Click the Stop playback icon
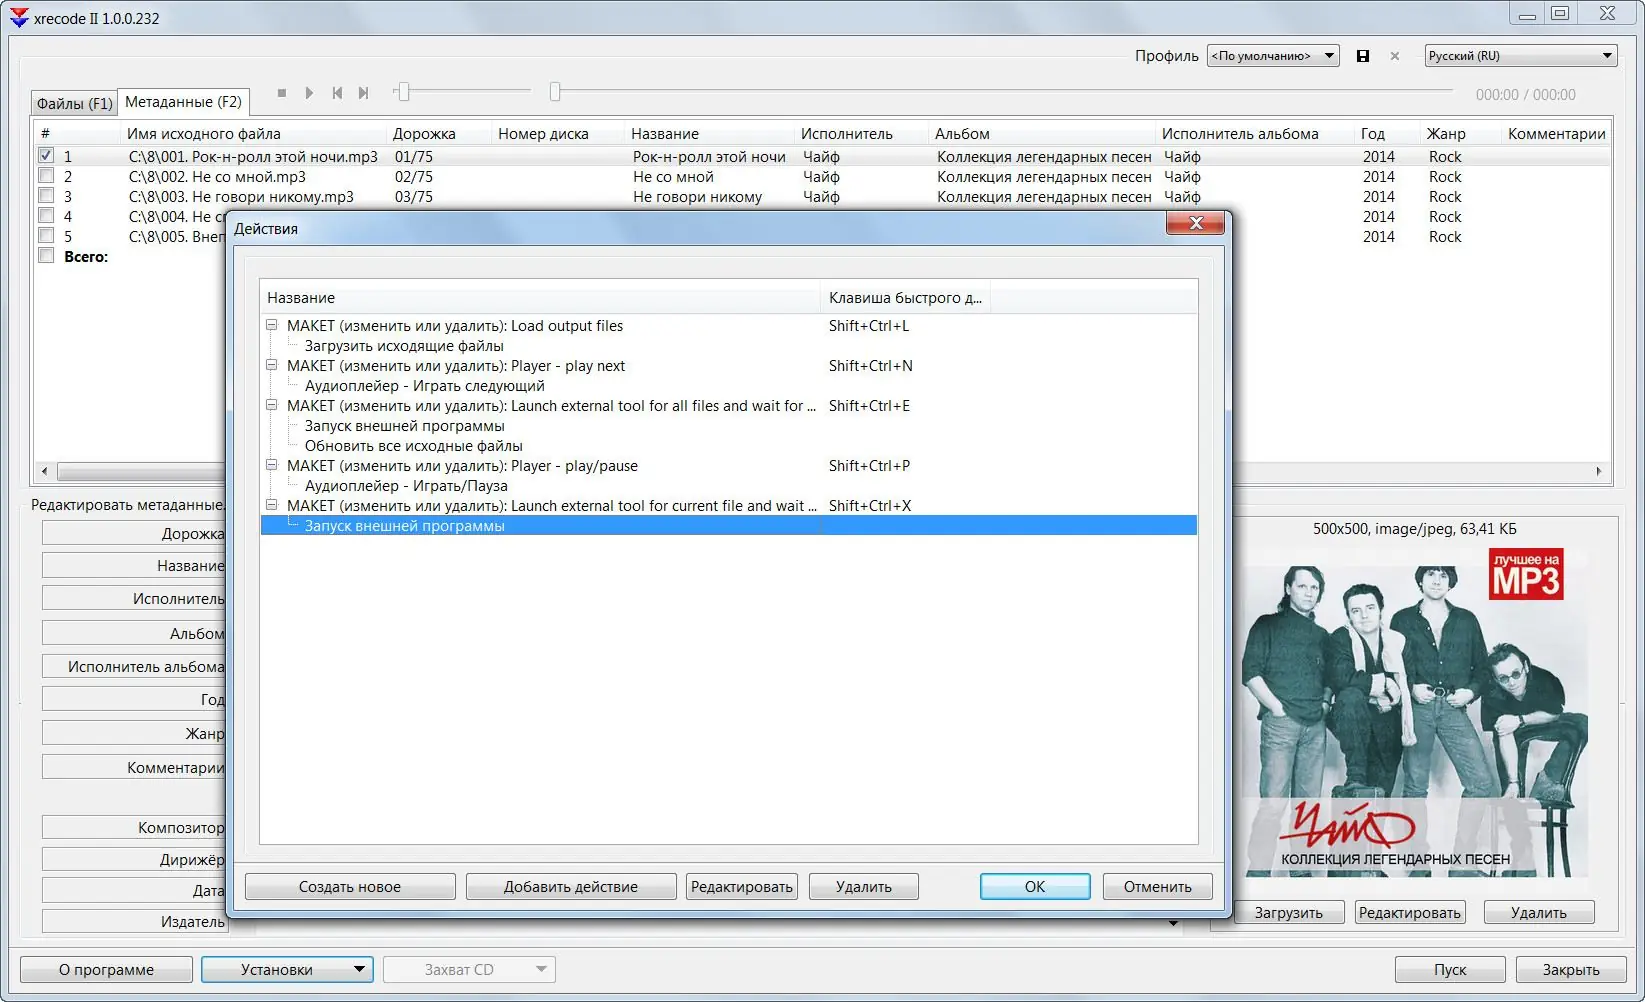The width and height of the screenshot is (1645, 1002). click(282, 92)
